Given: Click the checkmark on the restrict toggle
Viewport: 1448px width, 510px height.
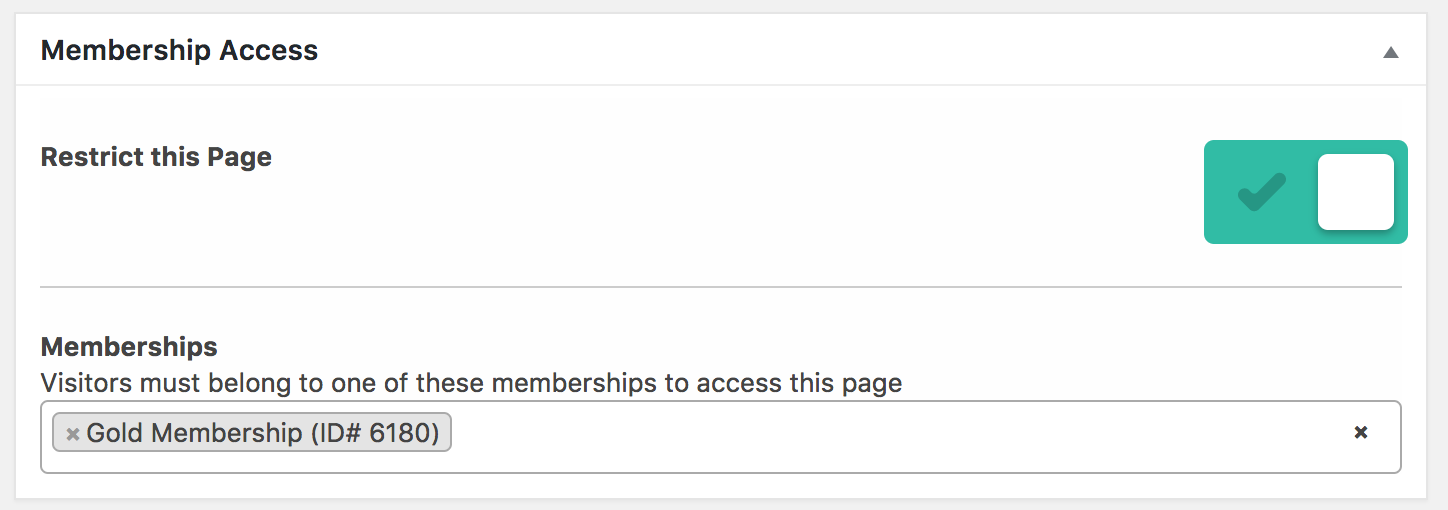Looking at the screenshot, I should [1261, 192].
